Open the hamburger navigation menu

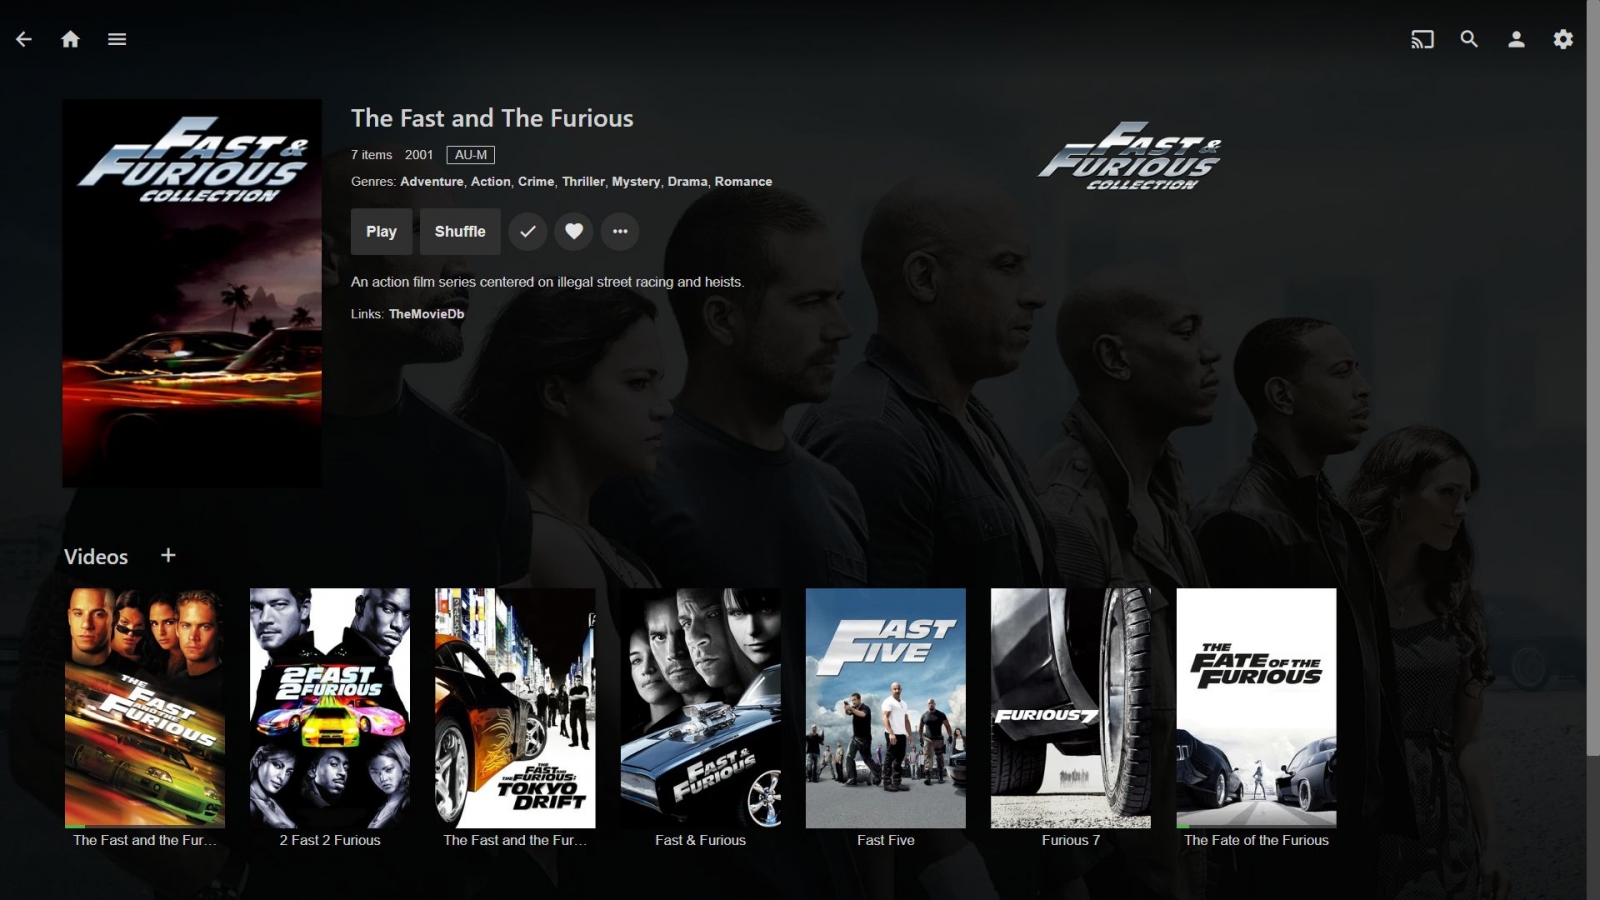pos(117,39)
